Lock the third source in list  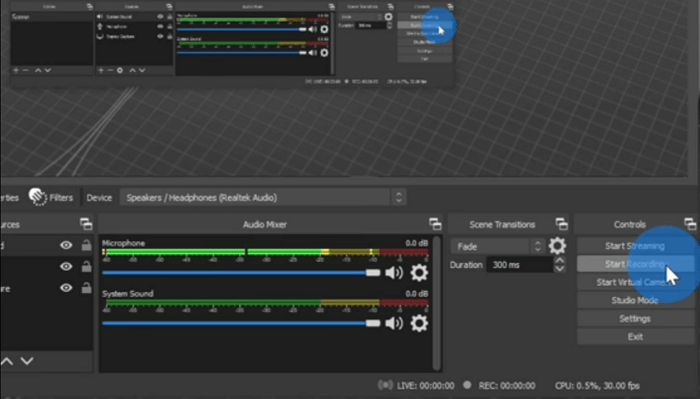[86, 288]
